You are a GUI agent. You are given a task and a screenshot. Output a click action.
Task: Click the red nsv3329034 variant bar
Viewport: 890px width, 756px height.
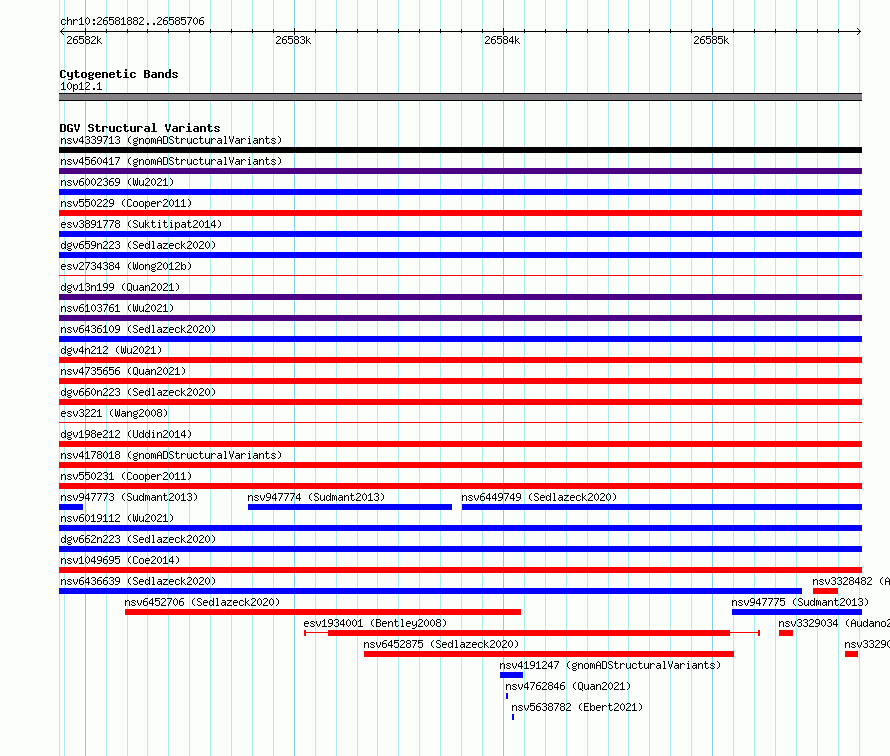(x=786, y=633)
